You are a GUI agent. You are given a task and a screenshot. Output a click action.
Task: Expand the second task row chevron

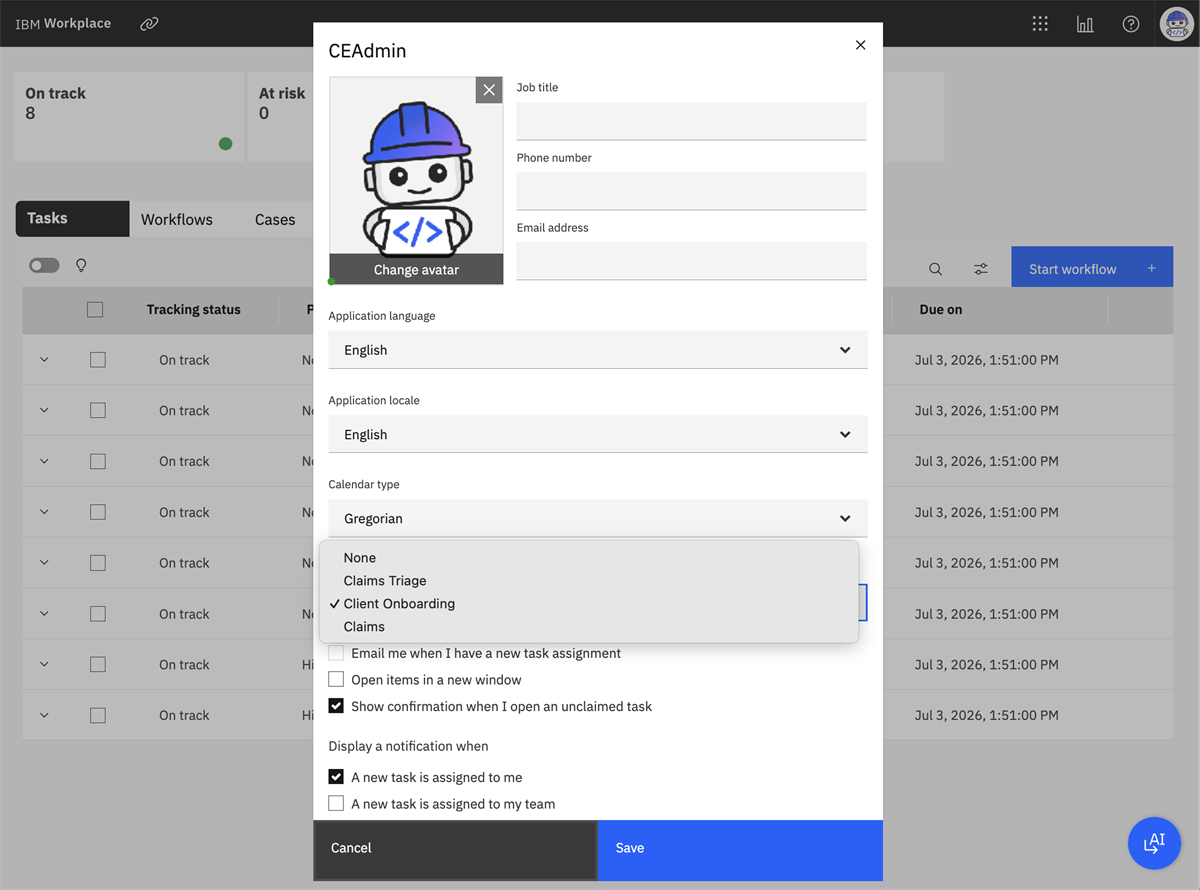[x=44, y=411]
